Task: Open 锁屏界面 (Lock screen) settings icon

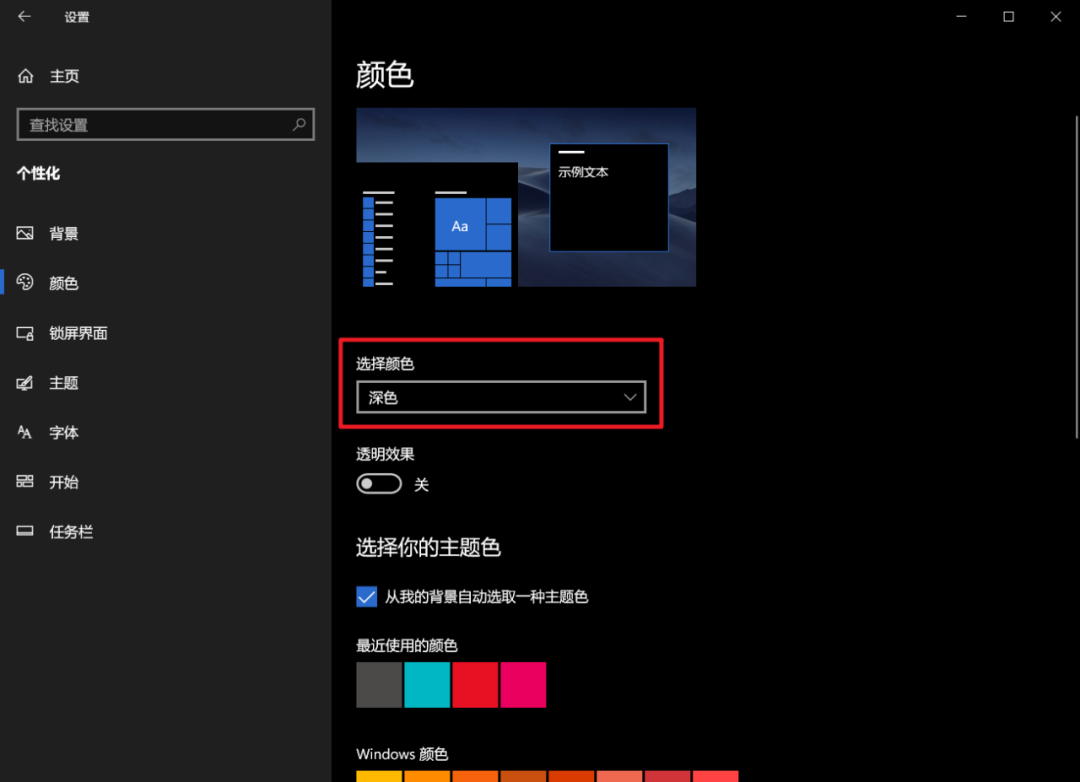Action: point(24,333)
